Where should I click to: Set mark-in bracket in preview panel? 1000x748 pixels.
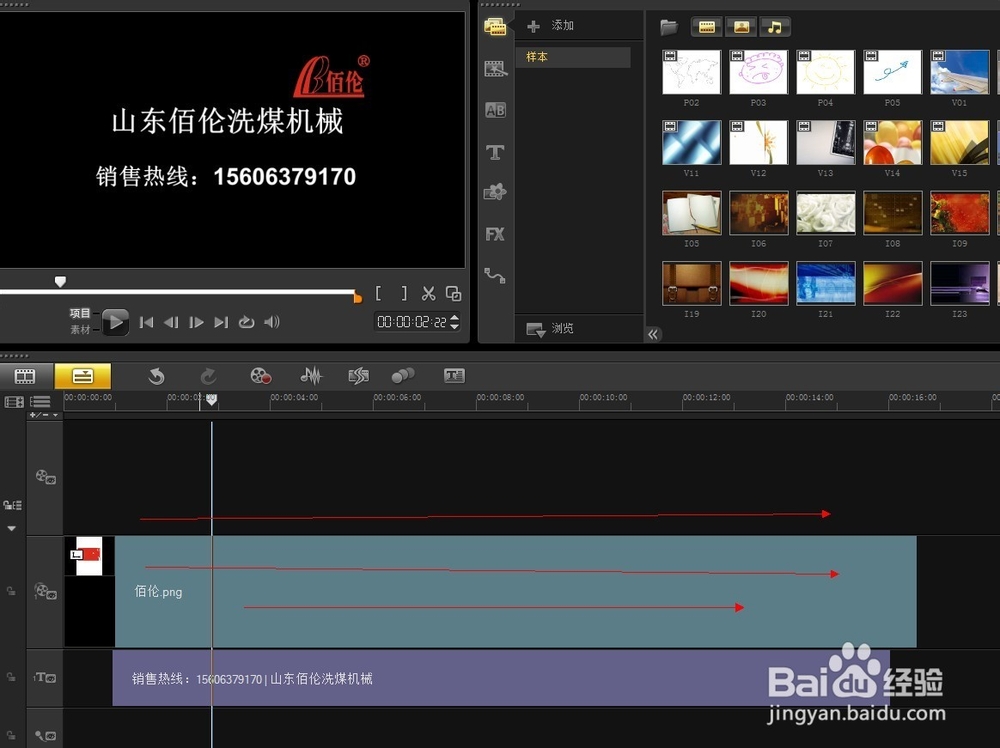click(379, 293)
